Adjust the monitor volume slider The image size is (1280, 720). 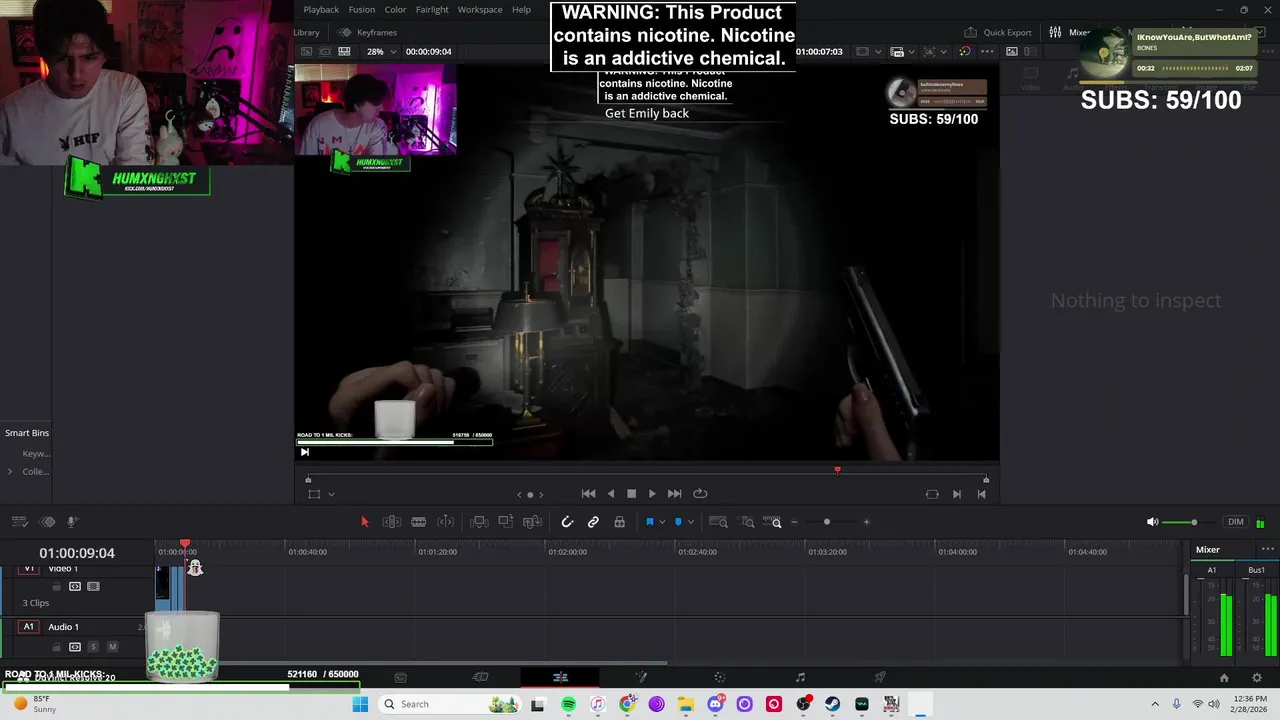coord(1193,522)
